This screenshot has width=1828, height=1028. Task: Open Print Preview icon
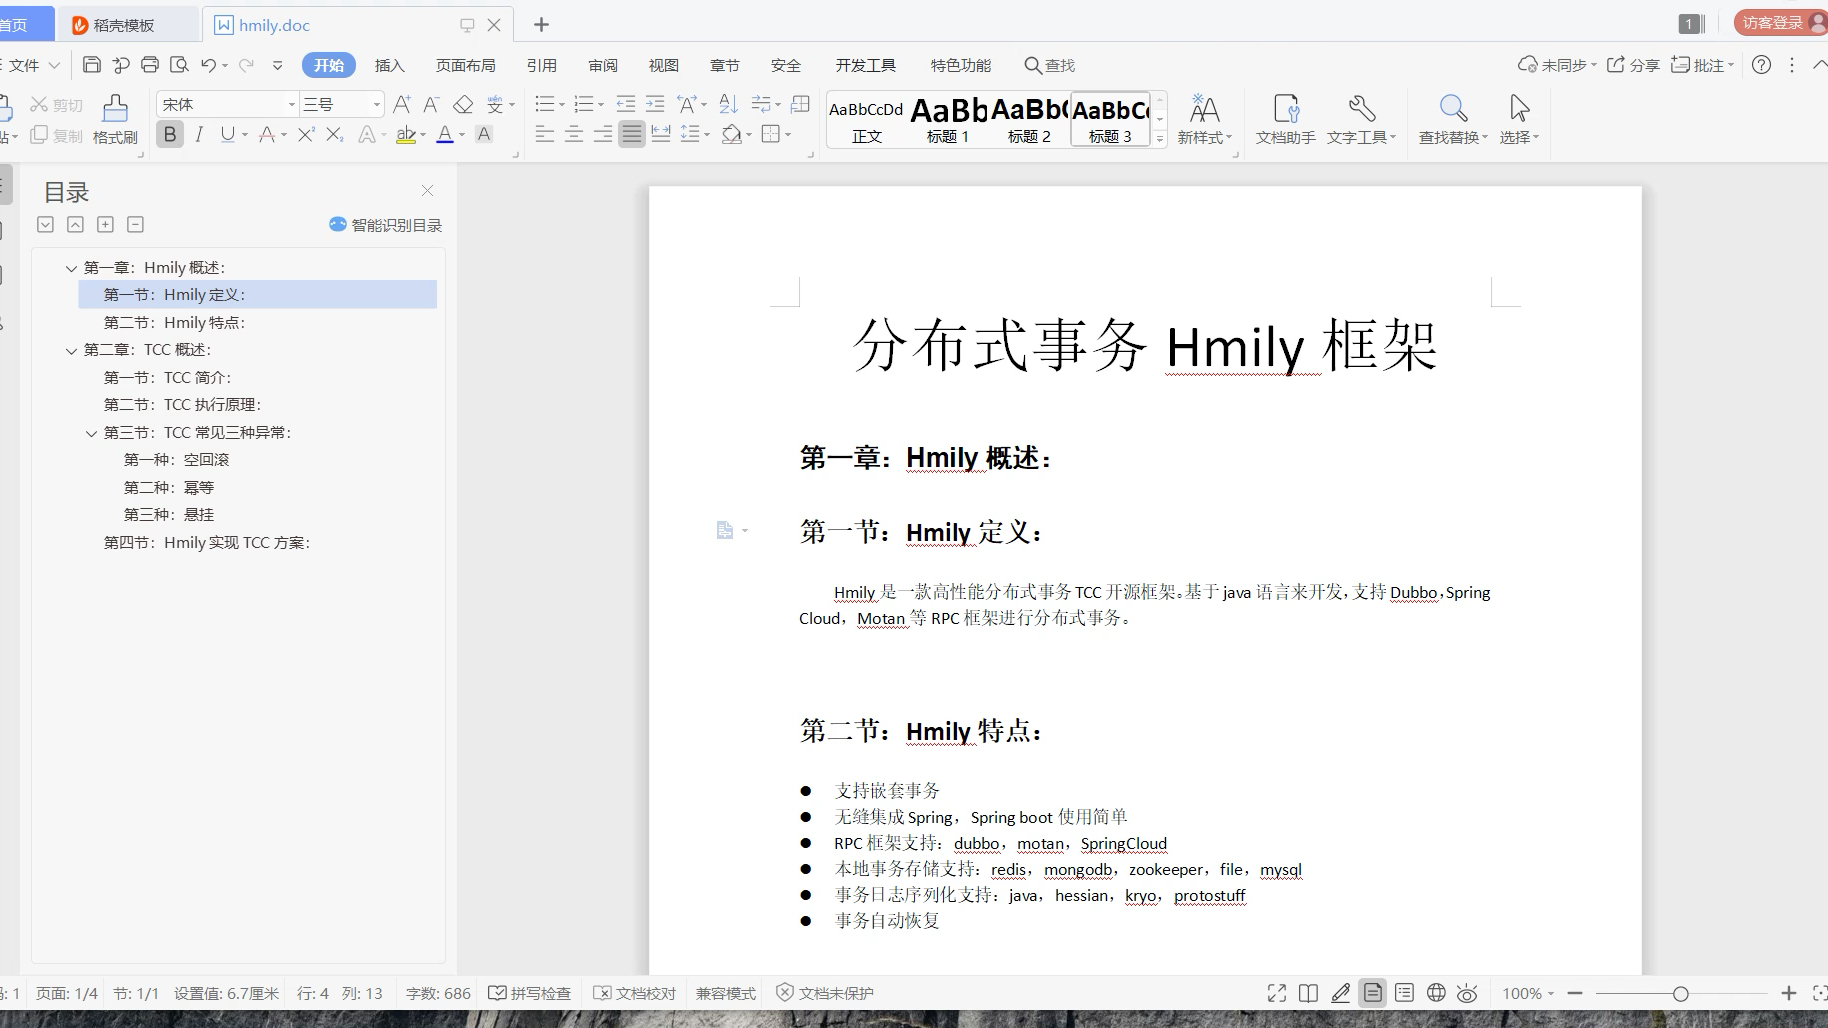coord(180,65)
